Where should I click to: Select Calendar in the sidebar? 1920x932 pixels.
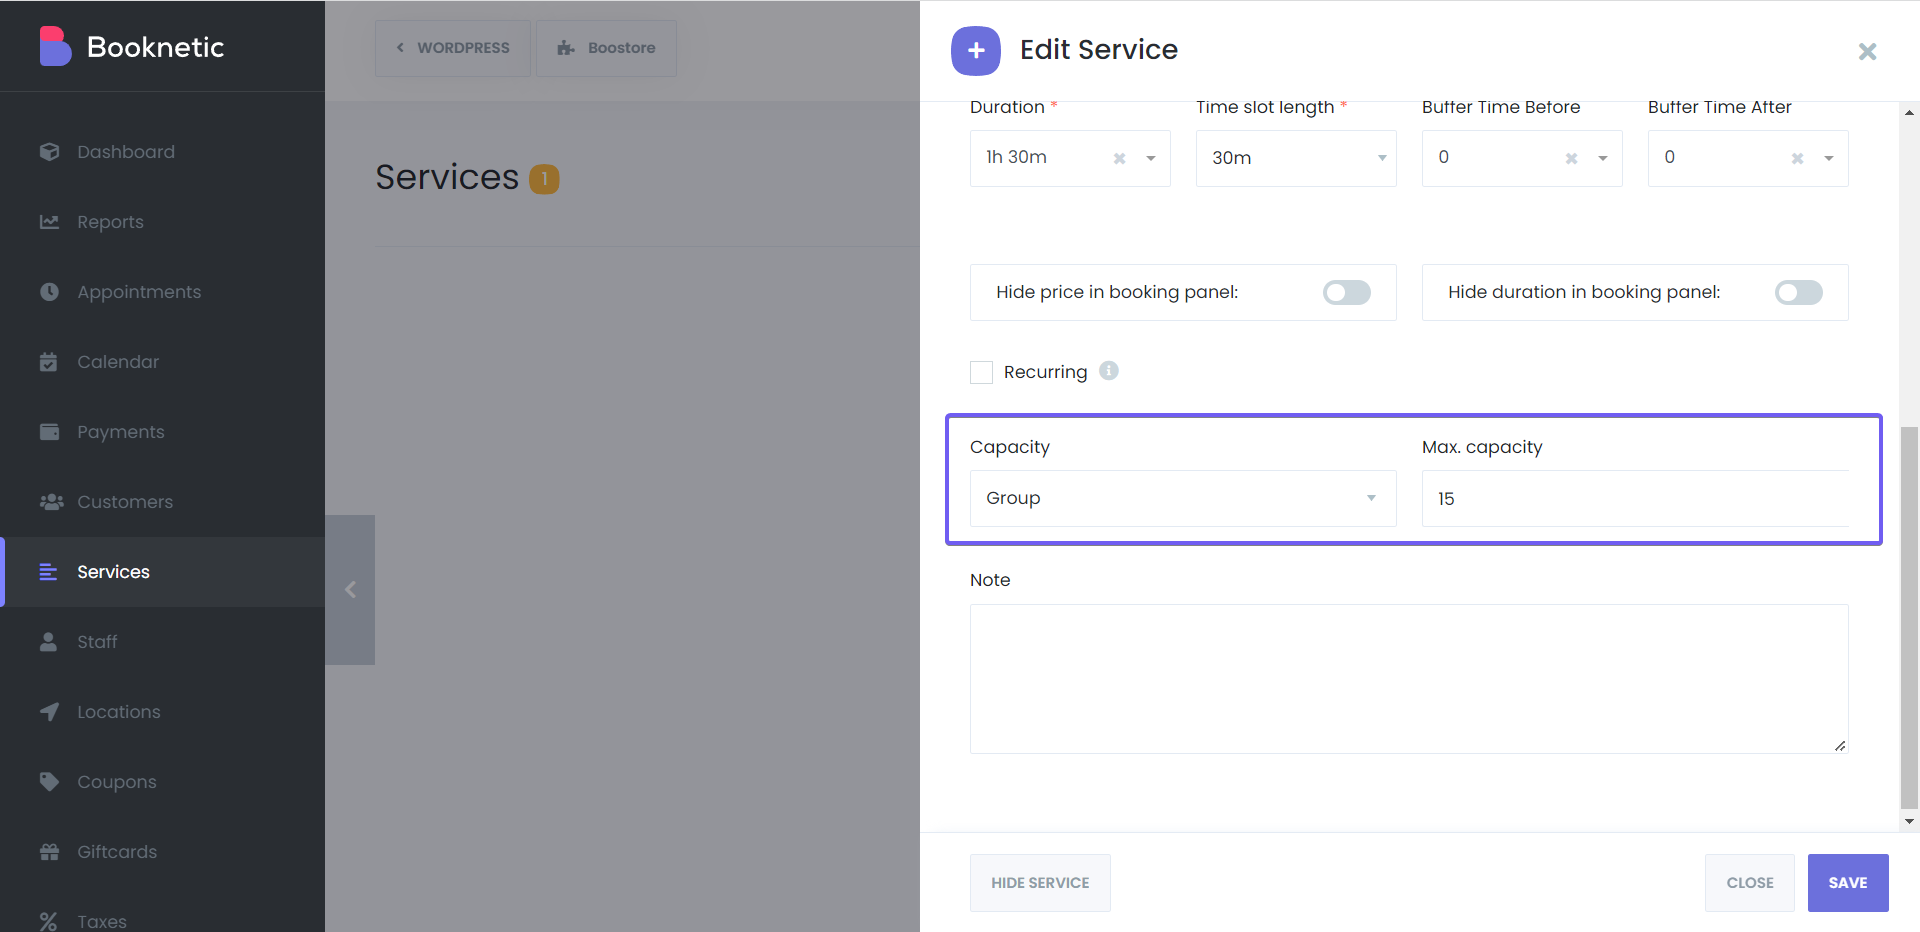click(162, 362)
